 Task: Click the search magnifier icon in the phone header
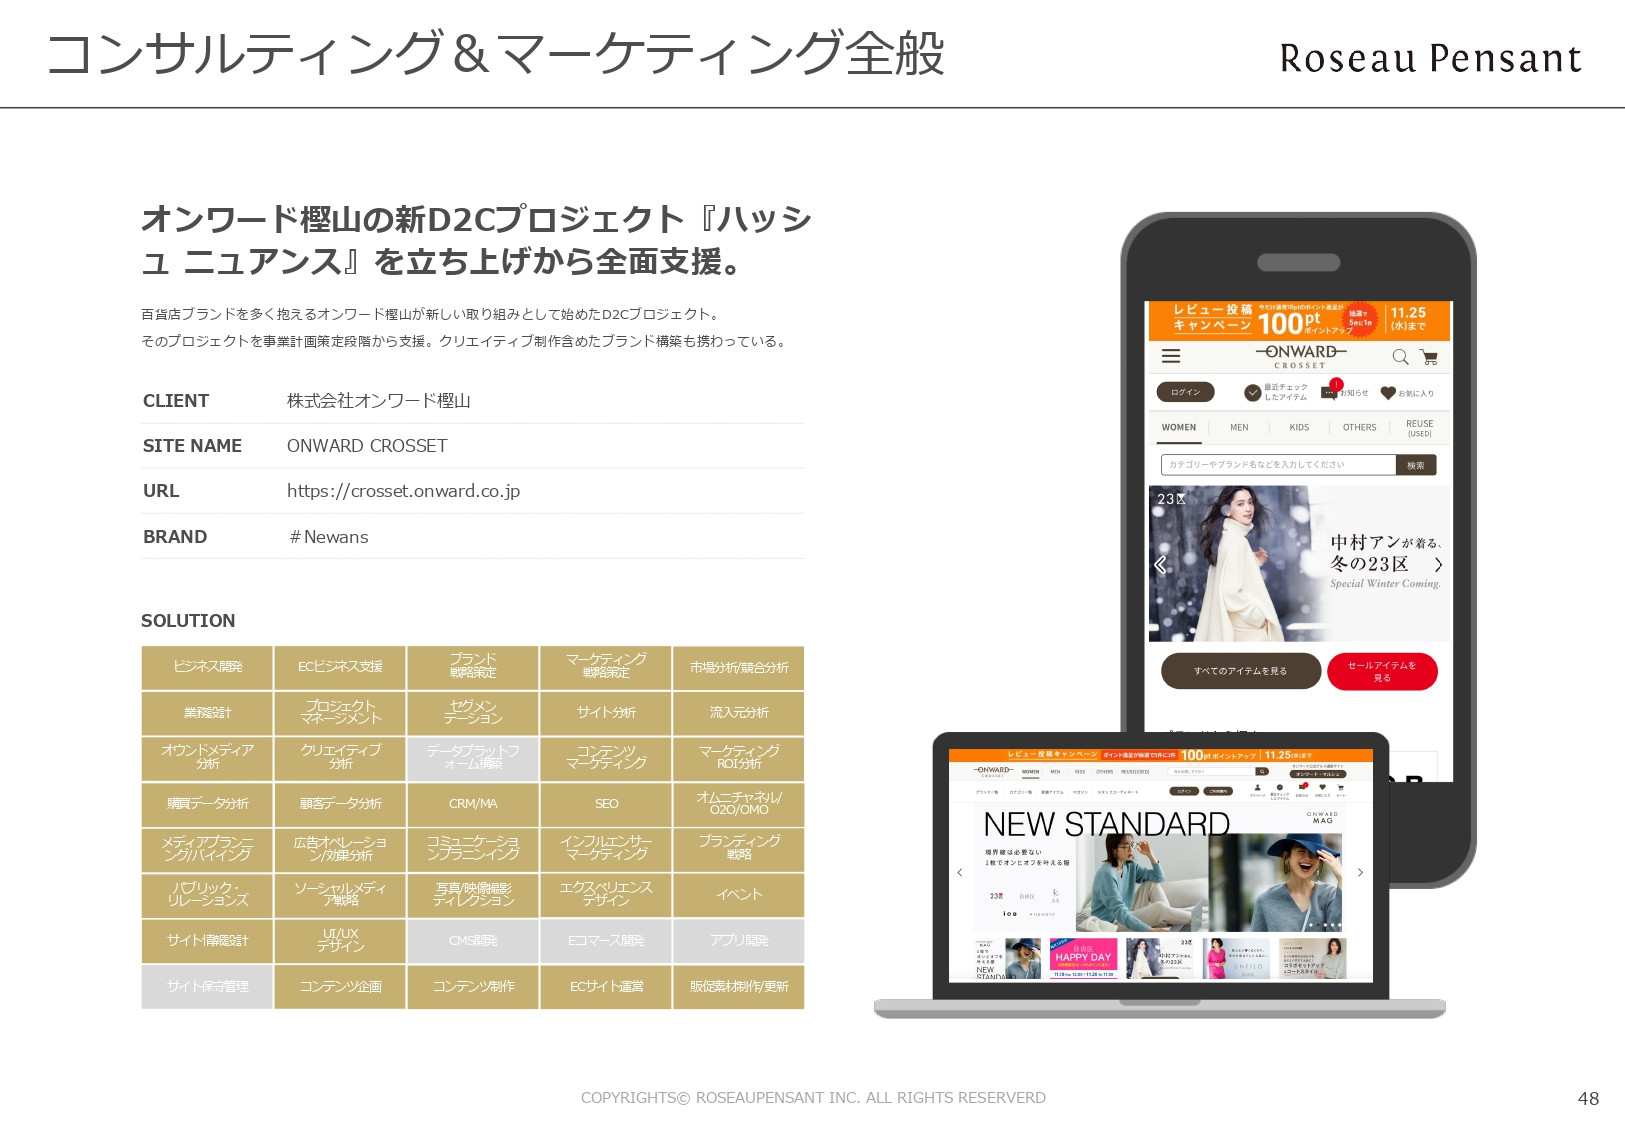pos(1400,358)
